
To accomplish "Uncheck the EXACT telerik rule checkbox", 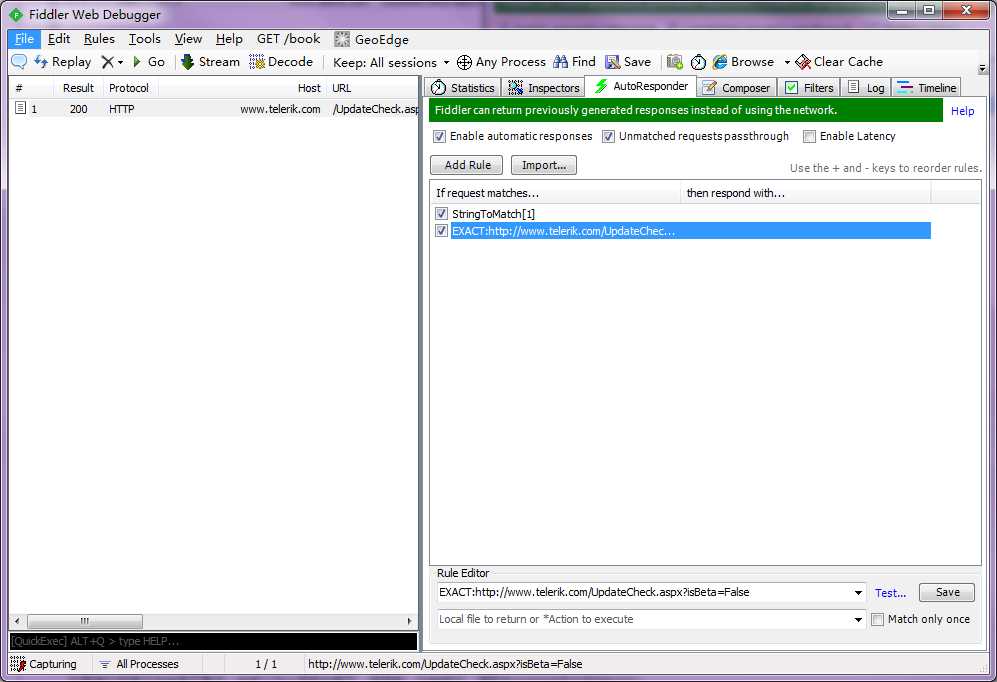I will 441,230.
